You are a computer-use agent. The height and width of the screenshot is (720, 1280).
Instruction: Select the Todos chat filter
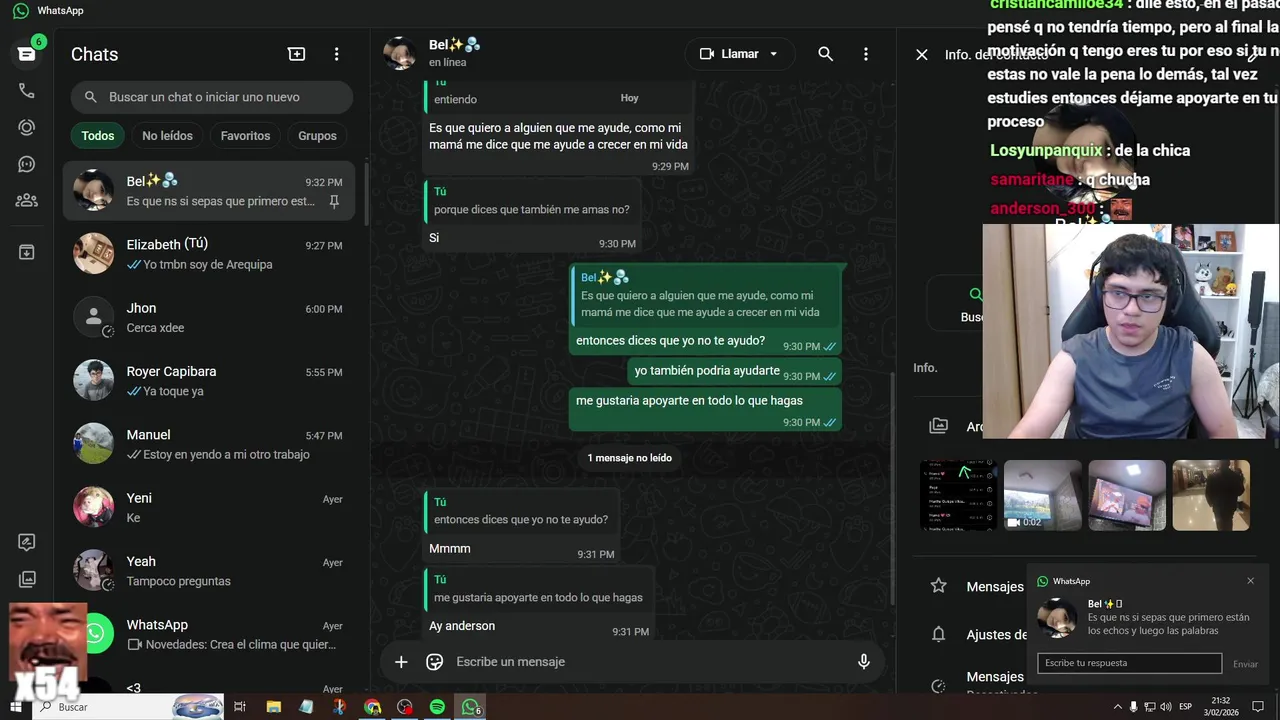[x=98, y=136]
